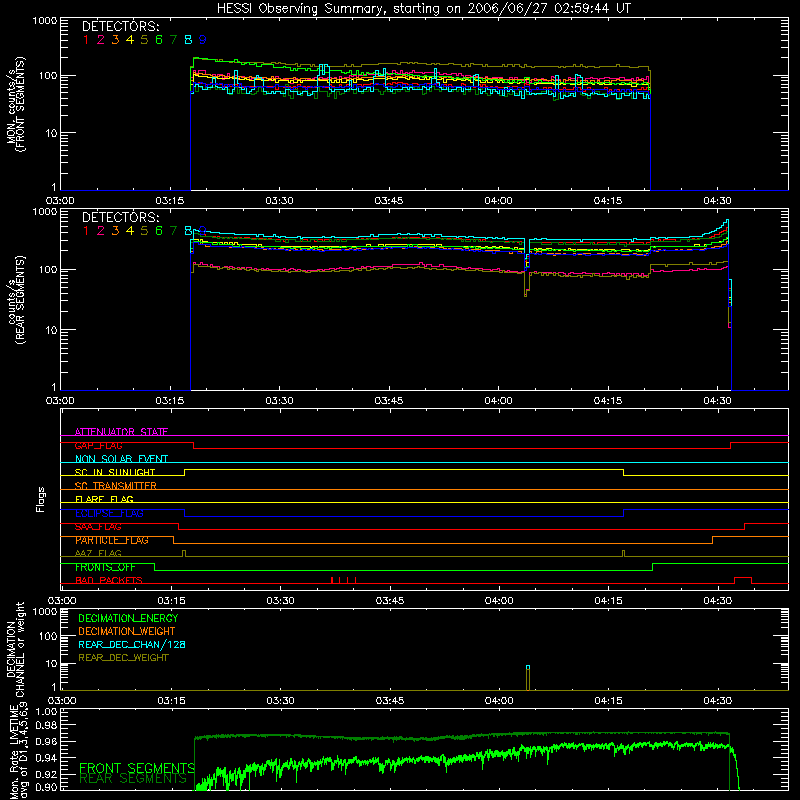
Task: Click the DETECTORS: heading in the front segments plot
Action: [120, 26]
